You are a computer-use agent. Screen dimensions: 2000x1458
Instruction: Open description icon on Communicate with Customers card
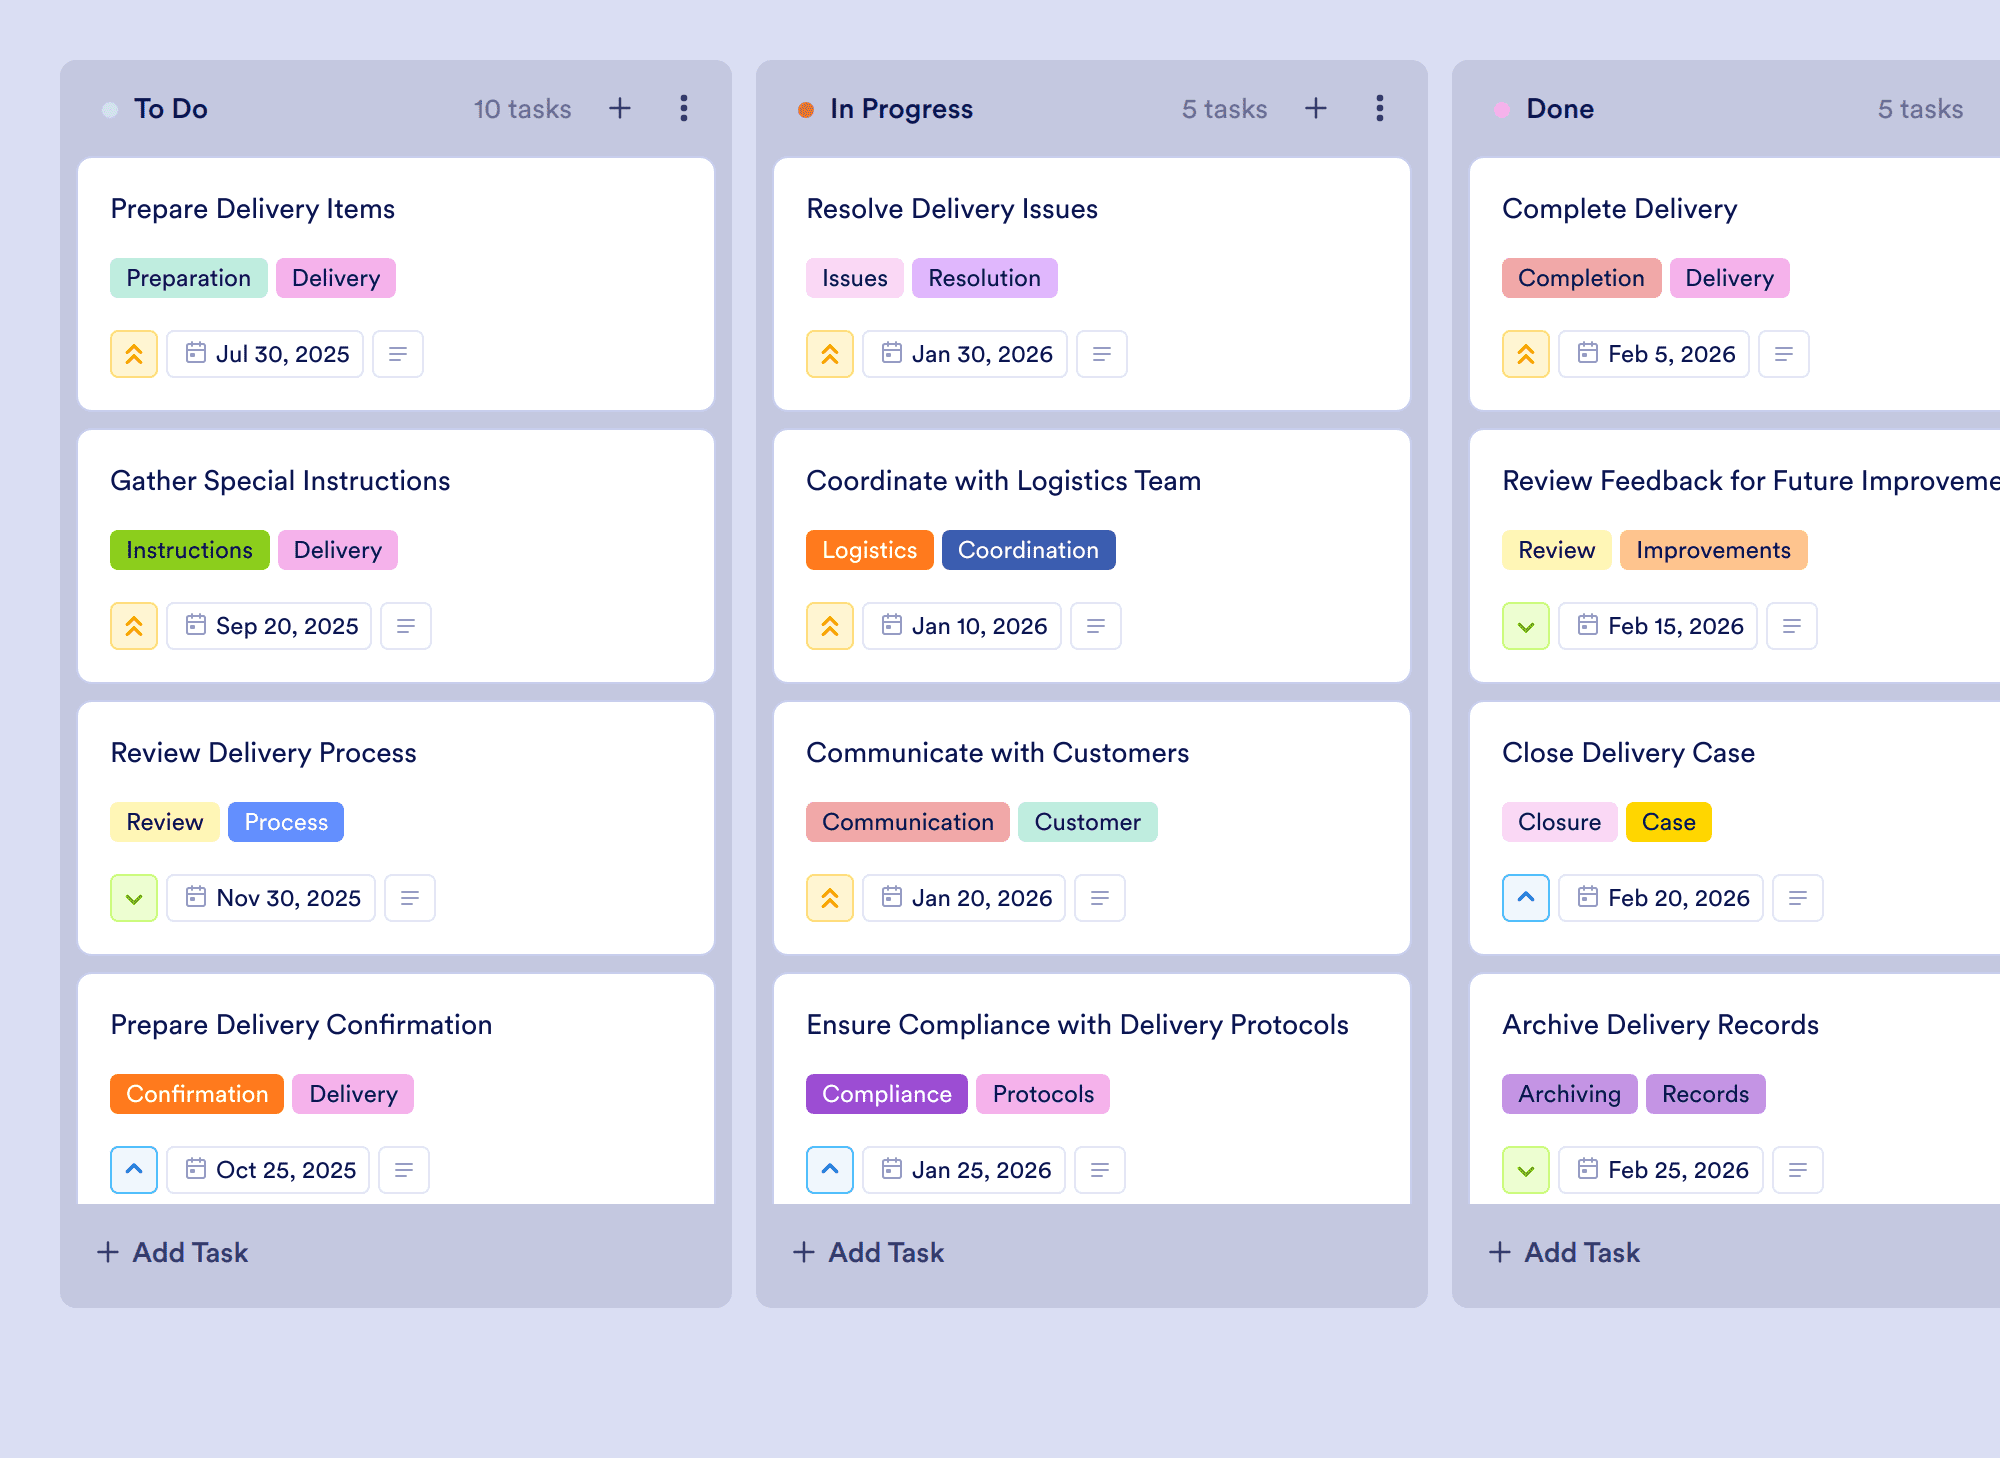[x=1100, y=898]
